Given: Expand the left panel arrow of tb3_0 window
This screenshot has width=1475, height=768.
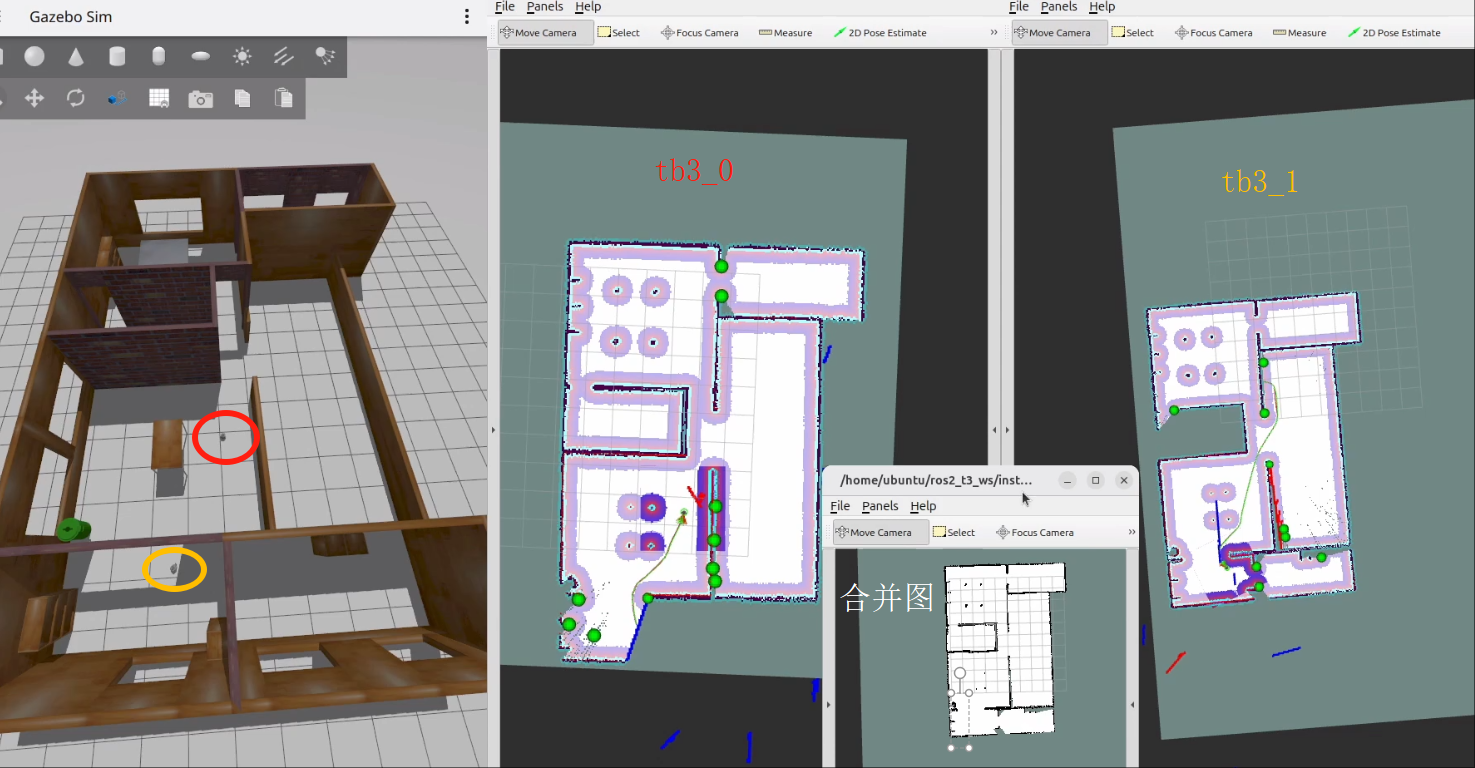Looking at the screenshot, I should 493,430.
